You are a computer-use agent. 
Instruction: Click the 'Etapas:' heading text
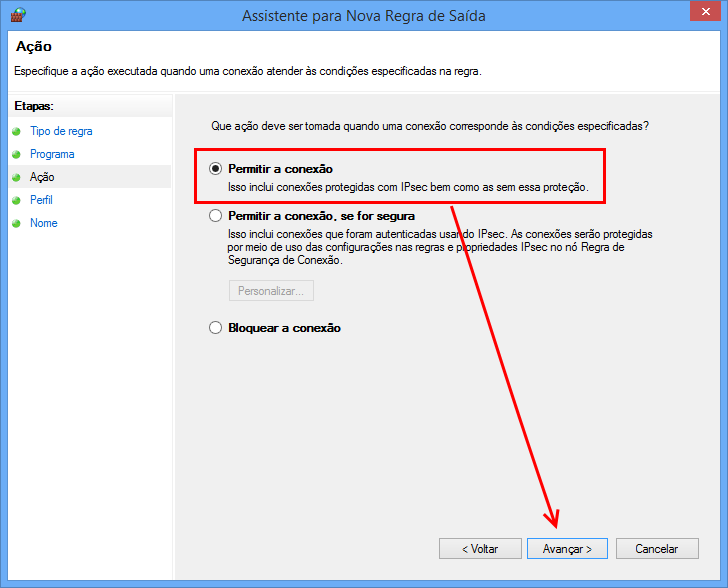click(34, 106)
